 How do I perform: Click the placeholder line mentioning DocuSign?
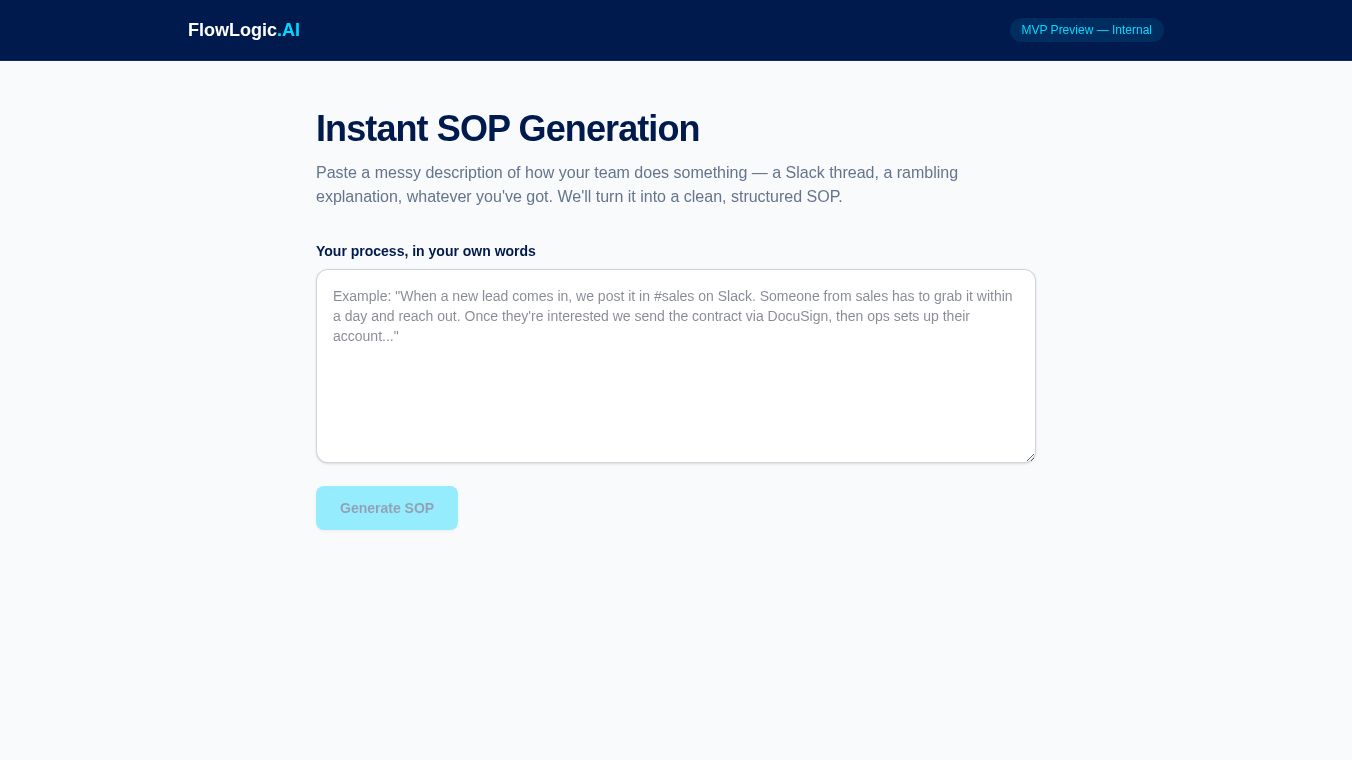[x=652, y=316]
